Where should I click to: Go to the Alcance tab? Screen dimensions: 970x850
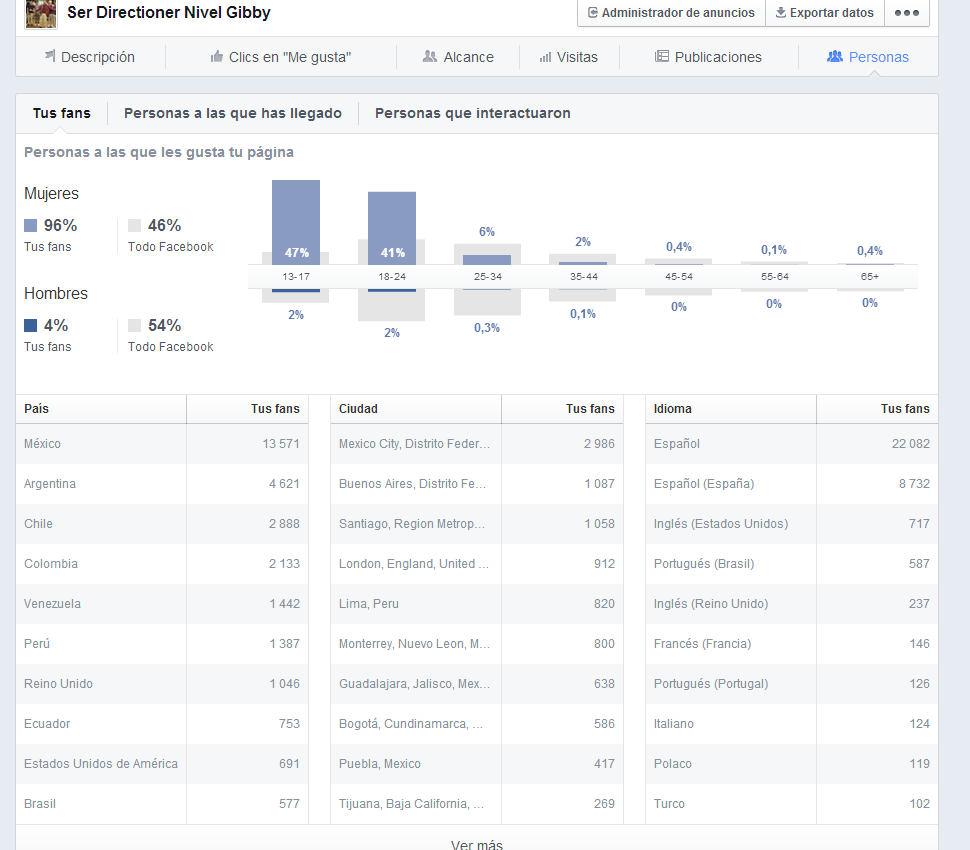(458, 57)
